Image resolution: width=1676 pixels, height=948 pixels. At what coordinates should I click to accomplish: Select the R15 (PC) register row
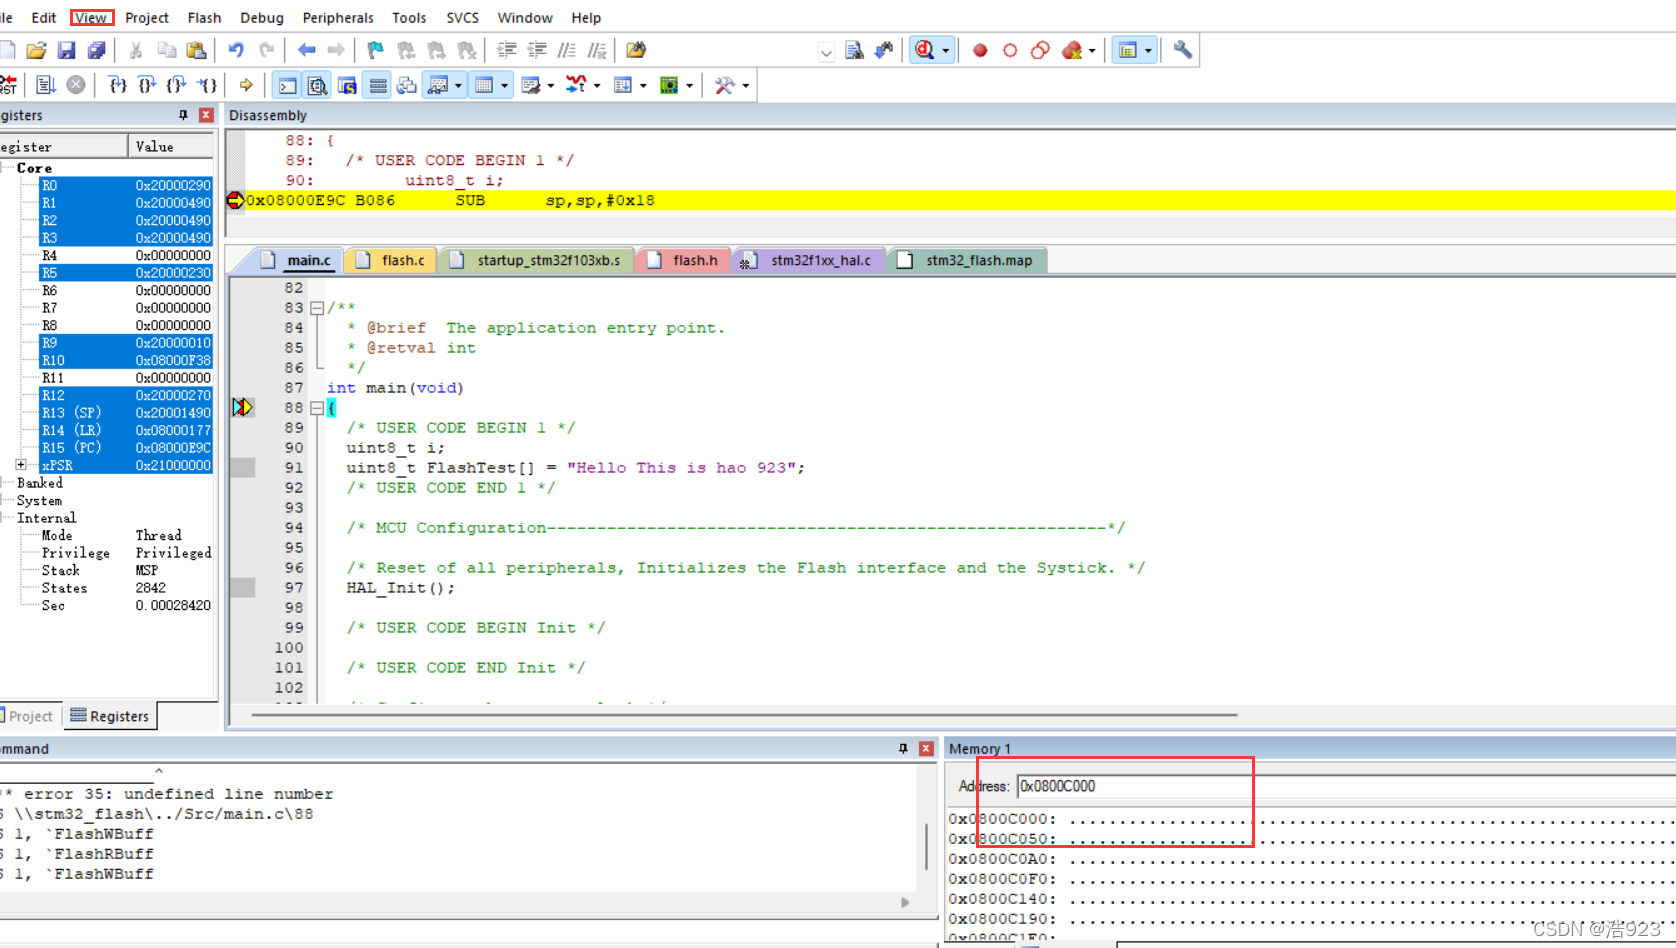125,448
